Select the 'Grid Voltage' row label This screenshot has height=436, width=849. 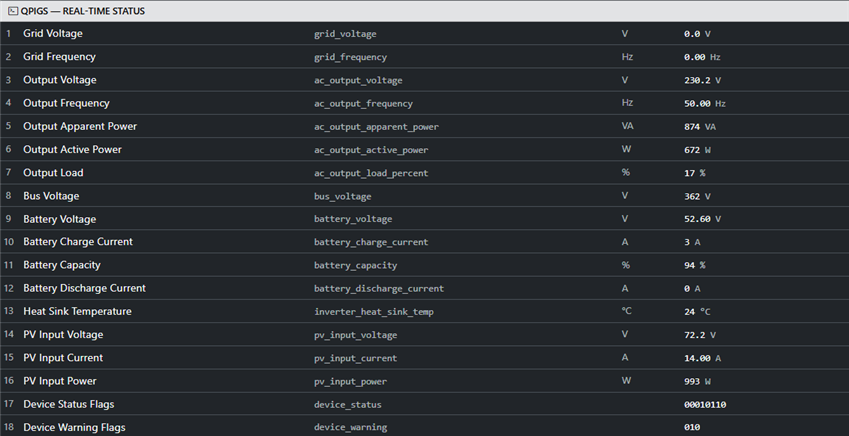(53, 34)
